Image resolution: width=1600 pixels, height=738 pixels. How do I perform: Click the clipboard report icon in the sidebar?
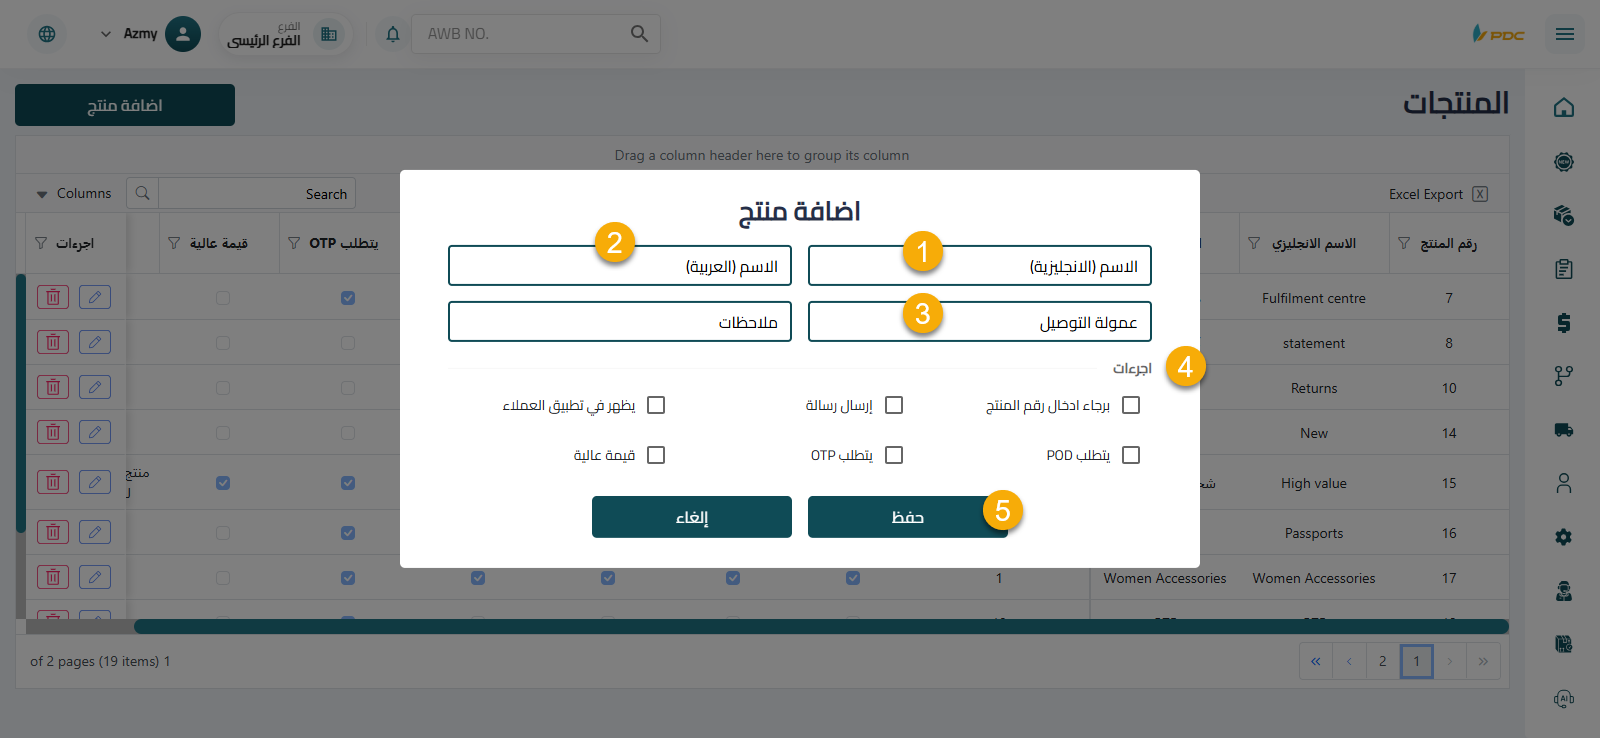1564,268
